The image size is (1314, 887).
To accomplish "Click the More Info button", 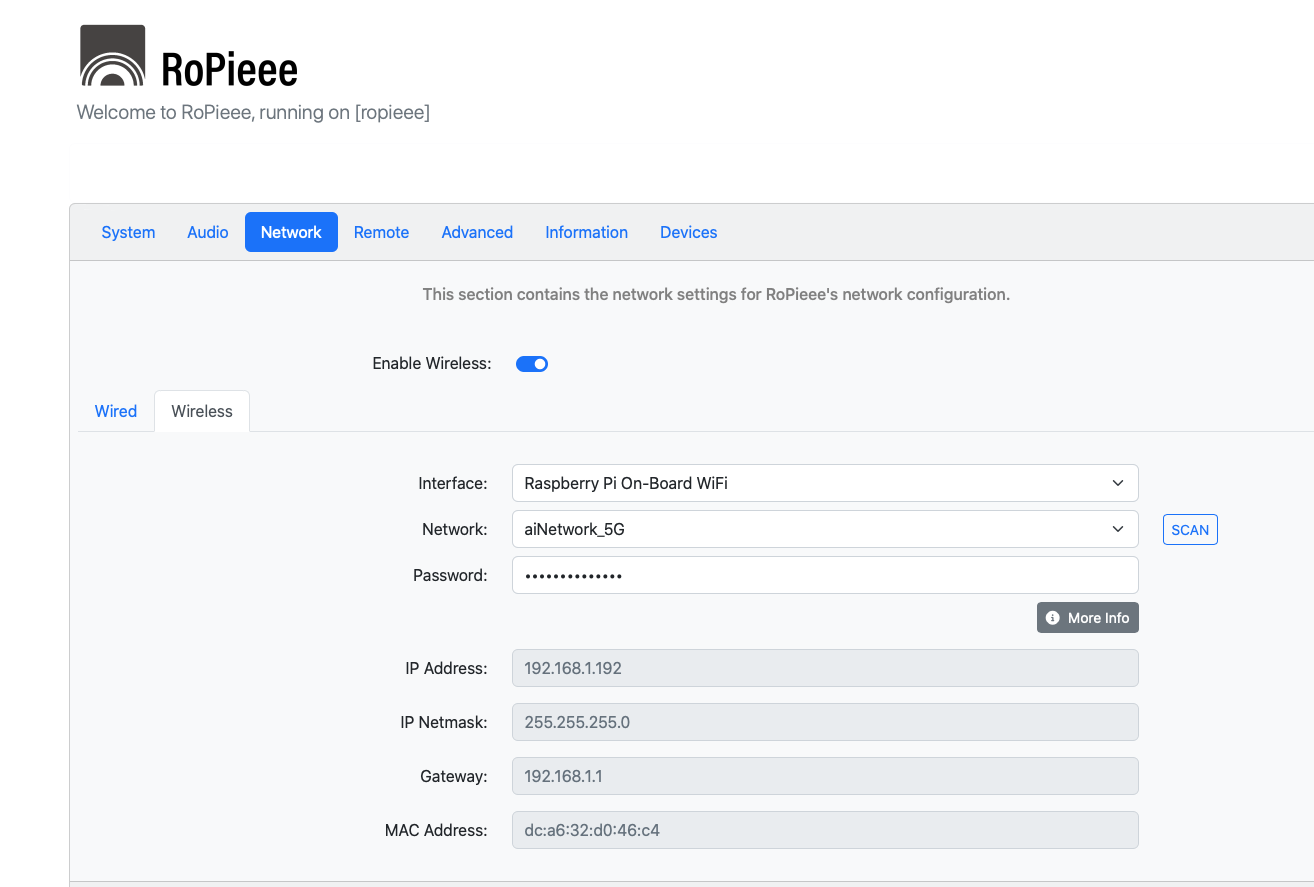I will click(1087, 617).
